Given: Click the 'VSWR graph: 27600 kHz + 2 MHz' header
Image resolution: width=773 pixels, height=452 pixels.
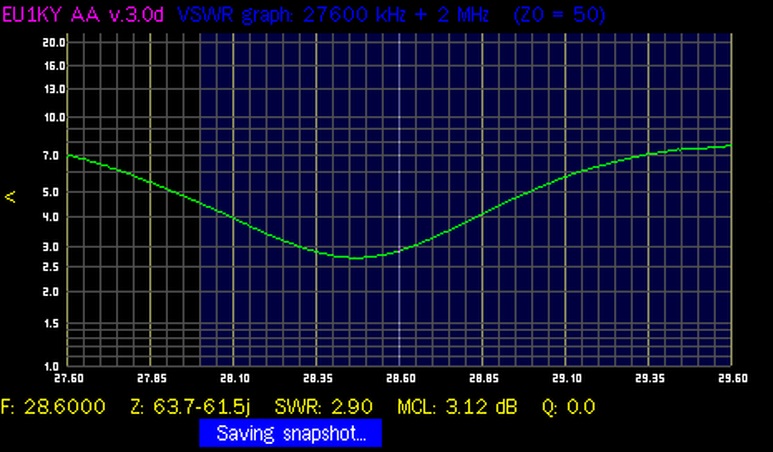Looking at the screenshot, I should point(333,15).
